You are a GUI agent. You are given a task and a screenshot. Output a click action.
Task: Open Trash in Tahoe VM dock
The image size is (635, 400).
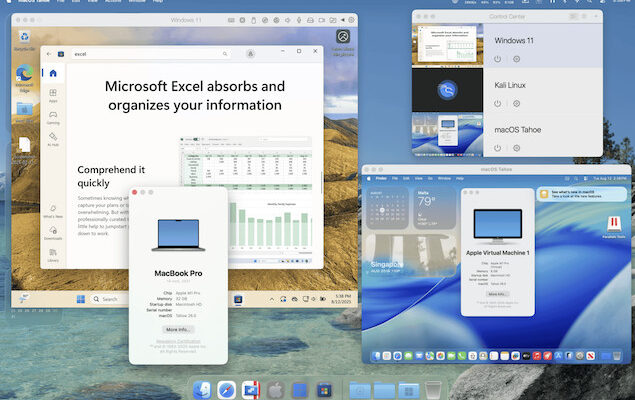(617, 356)
